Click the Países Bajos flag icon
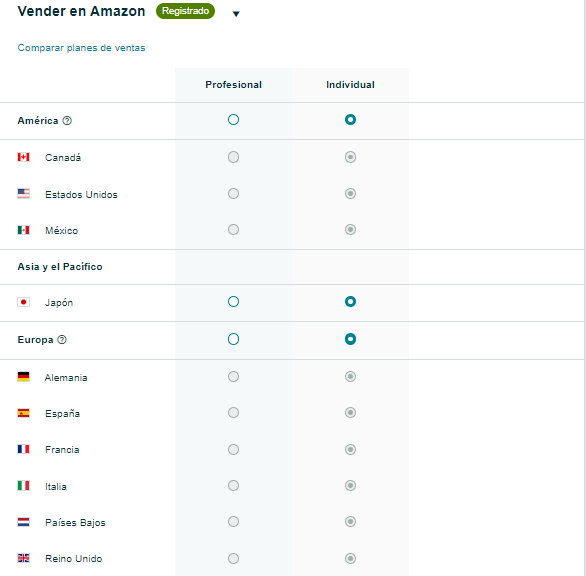Viewport: 586px width, 576px height. [x=24, y=522]
